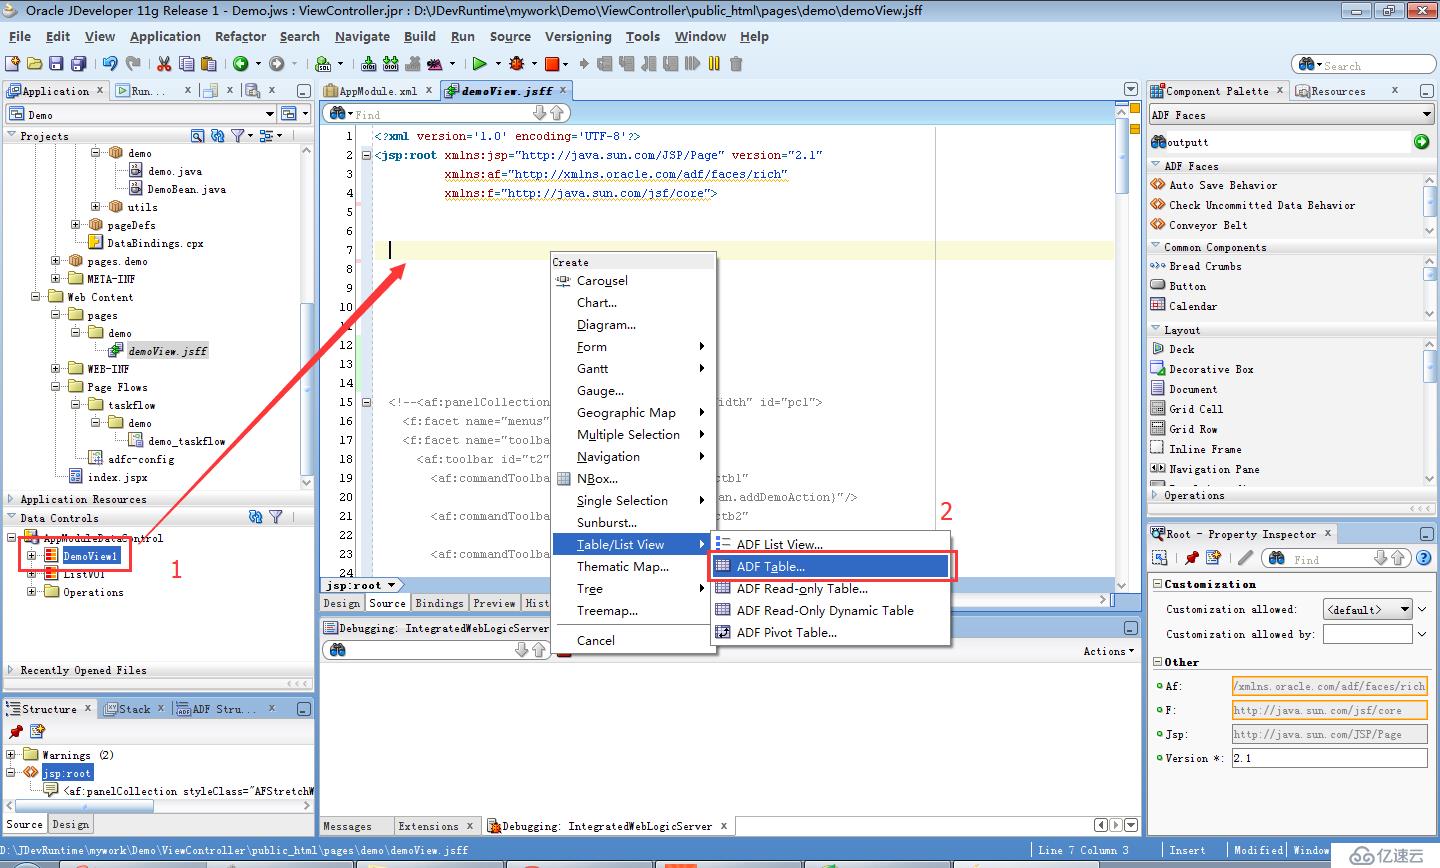1440x868 pixels.
Task: Switch to the Preview editor tab
Action: coord(494,603)
